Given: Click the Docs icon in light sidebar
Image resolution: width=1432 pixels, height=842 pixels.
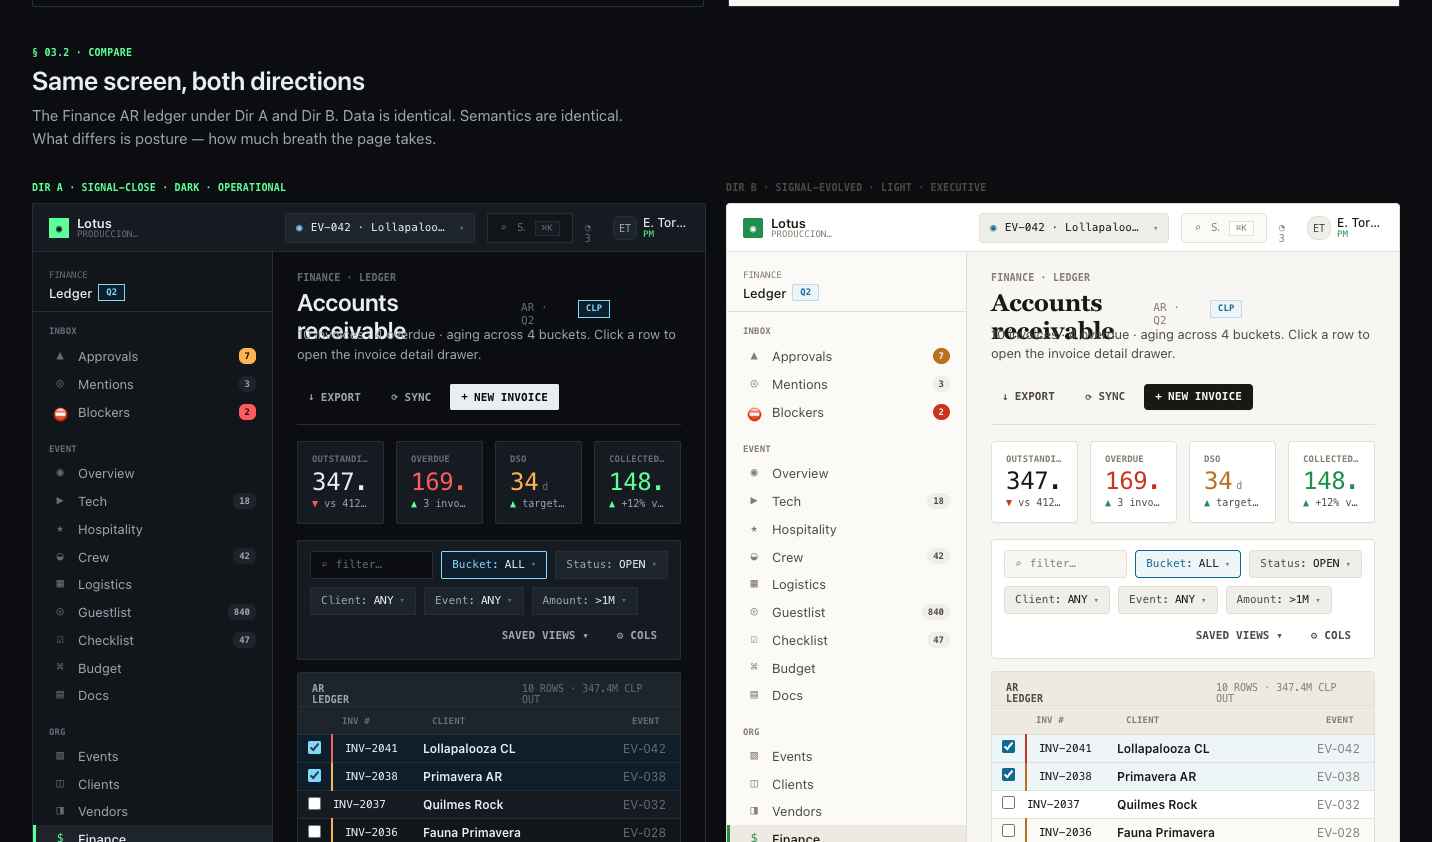Looking at the screenshot, I should [x=754, y=695].
